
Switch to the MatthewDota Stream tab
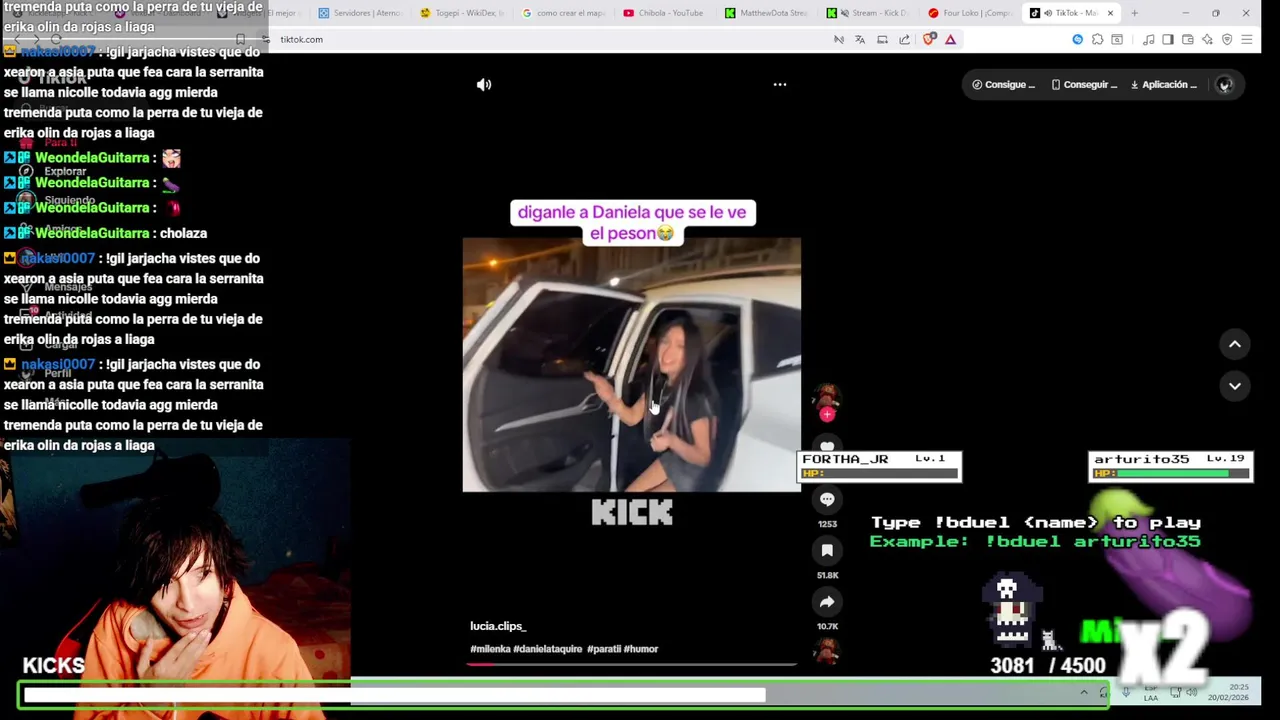(766, 13)
